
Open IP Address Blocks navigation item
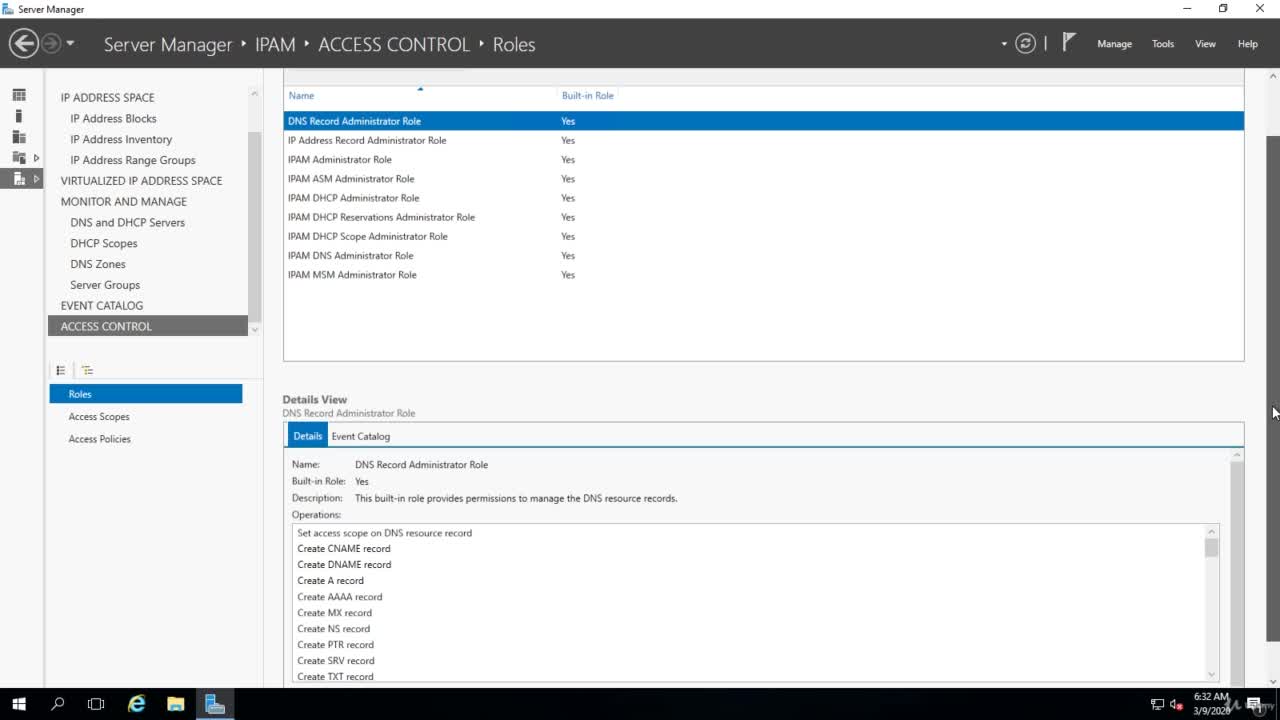click(113, 118)
